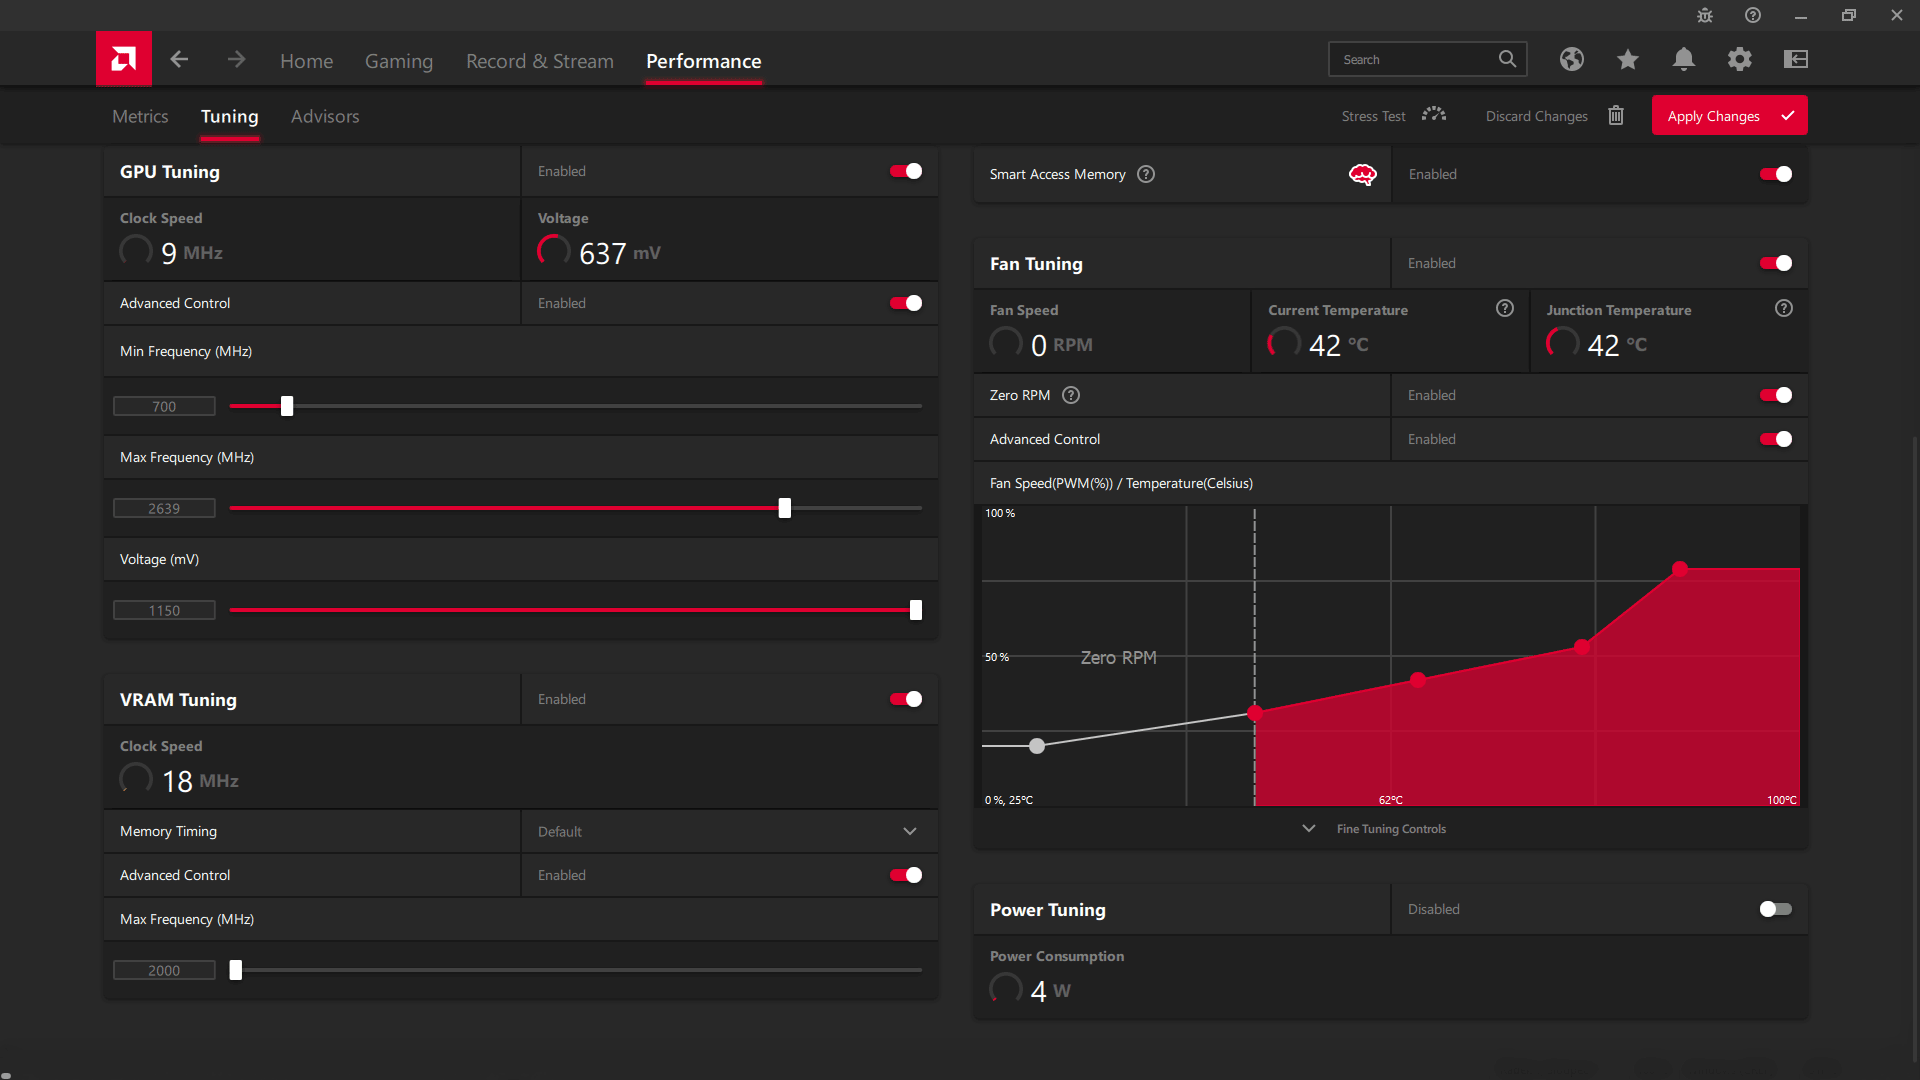Switch to Metrics sub-tab
This screenshot has height=1080, width=1920.
pos(140,116)
